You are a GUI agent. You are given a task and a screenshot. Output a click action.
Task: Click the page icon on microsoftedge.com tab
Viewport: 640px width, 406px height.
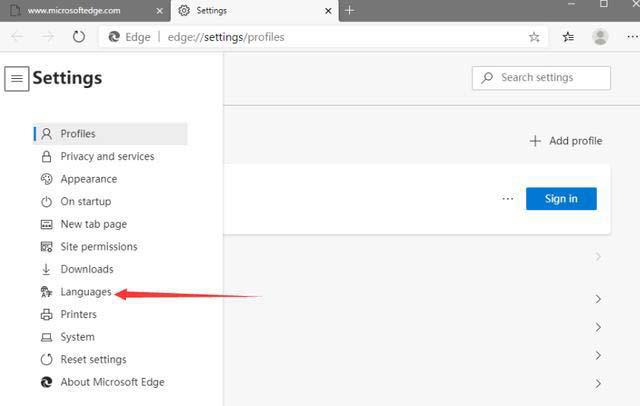coord(15,11)
